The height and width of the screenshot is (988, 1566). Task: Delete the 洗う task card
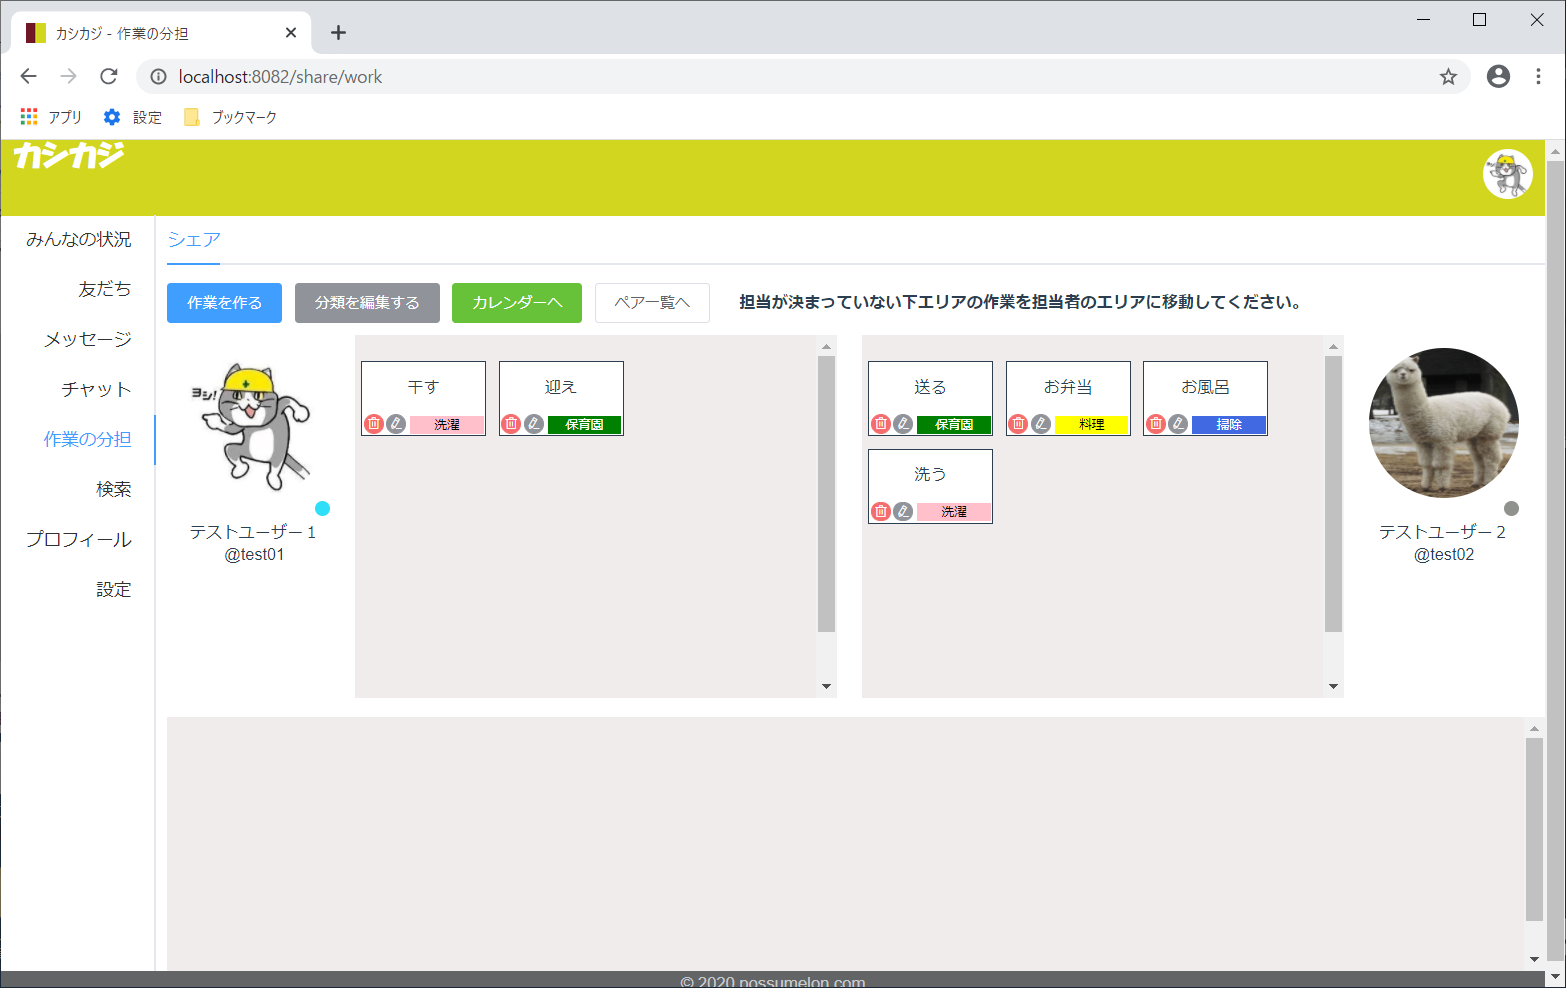pos(881,511)
